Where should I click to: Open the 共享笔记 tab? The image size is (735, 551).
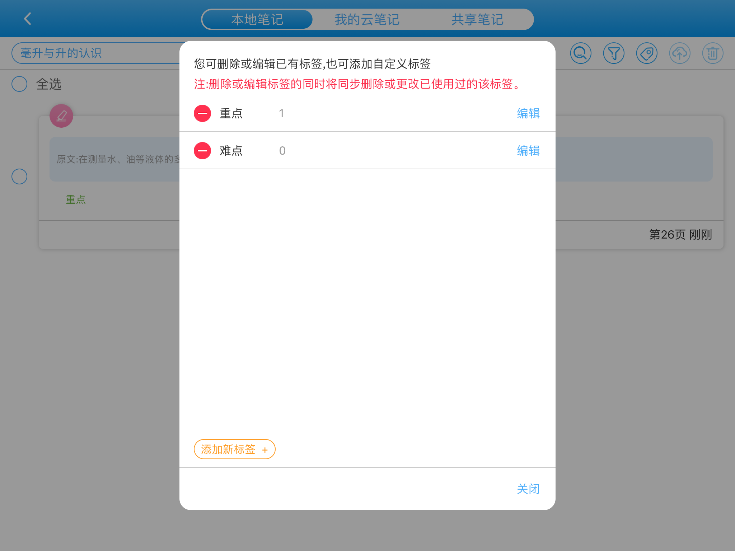[477, 19]
